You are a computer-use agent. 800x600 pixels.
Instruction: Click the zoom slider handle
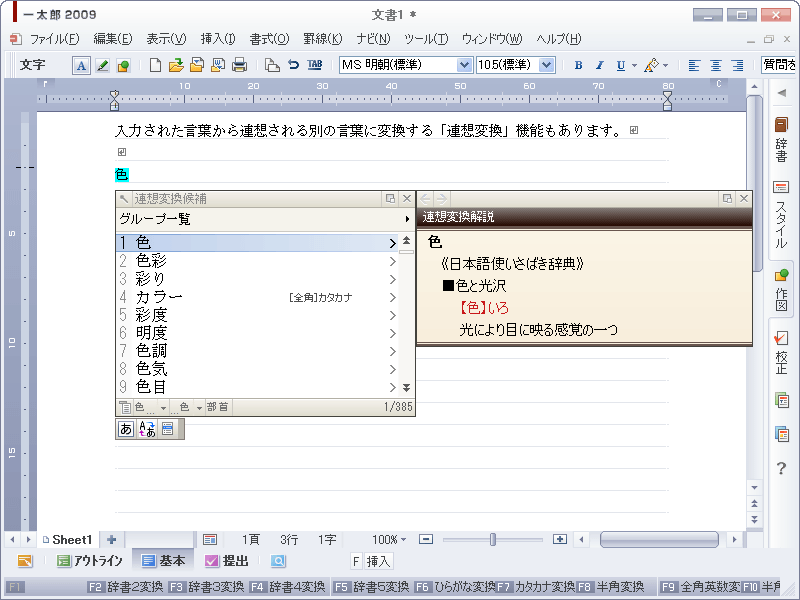click(x=492, y=539)
